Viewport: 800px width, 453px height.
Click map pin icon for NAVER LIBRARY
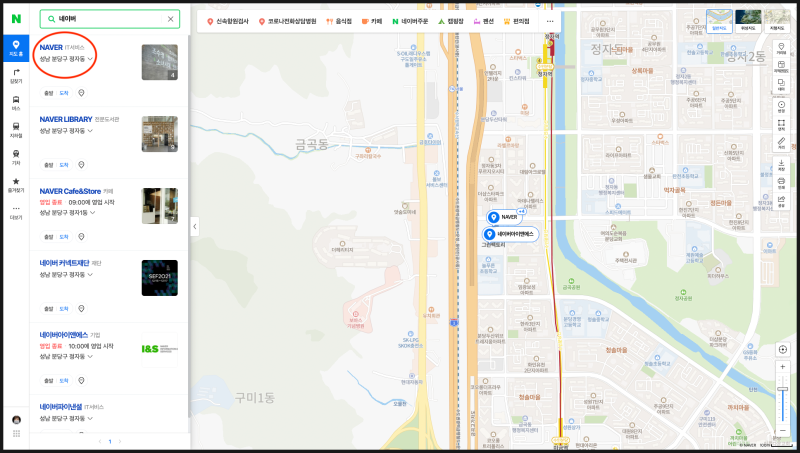[81, 165]
